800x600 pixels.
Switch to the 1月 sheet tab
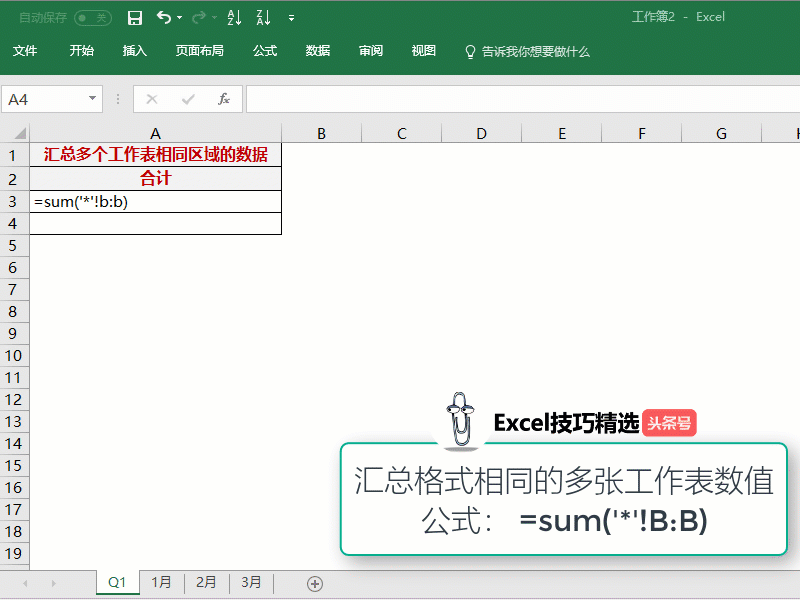pos(161,583)
